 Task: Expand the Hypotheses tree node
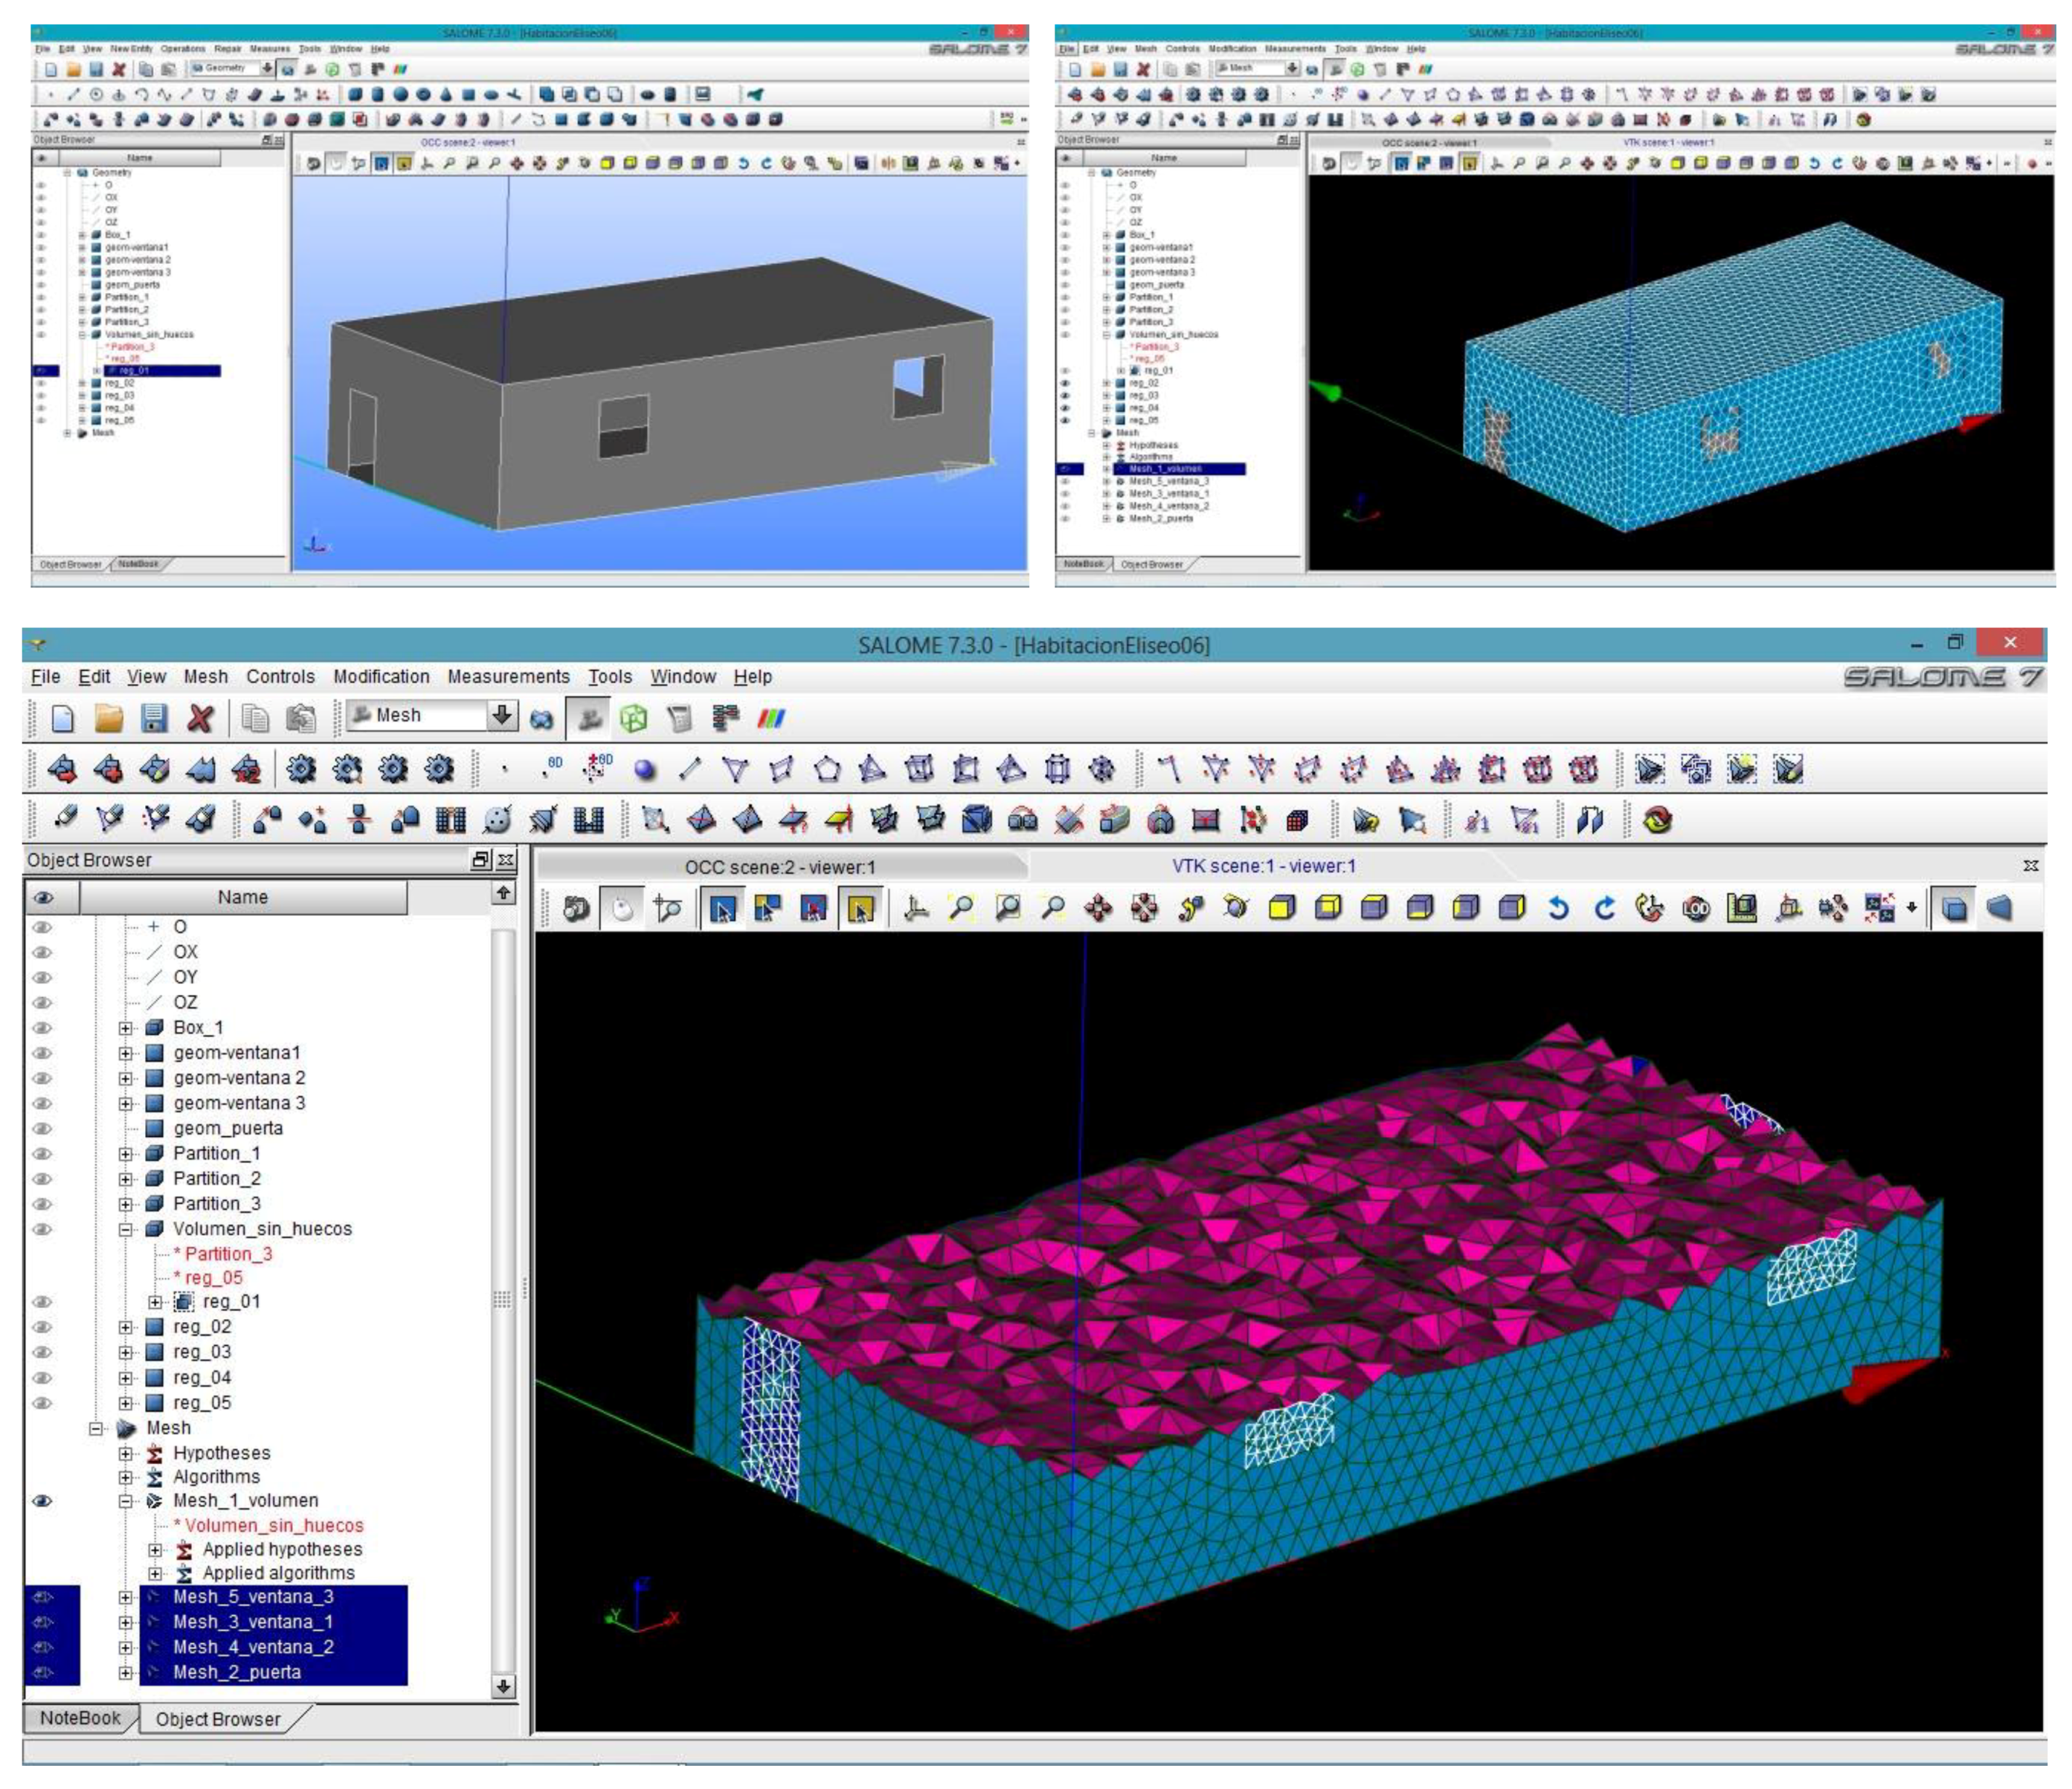[126, 1453]
